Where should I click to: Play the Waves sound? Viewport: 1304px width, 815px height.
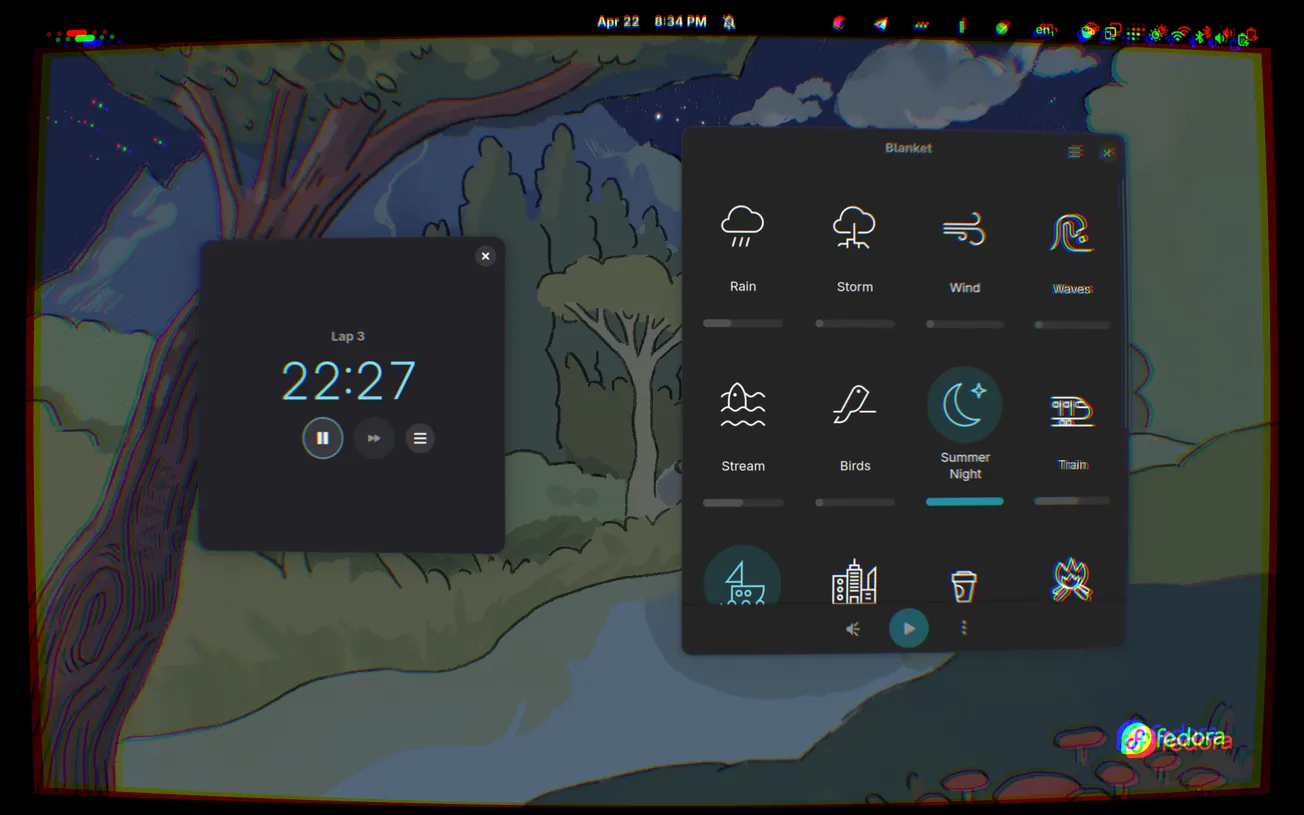[1071, 231]
